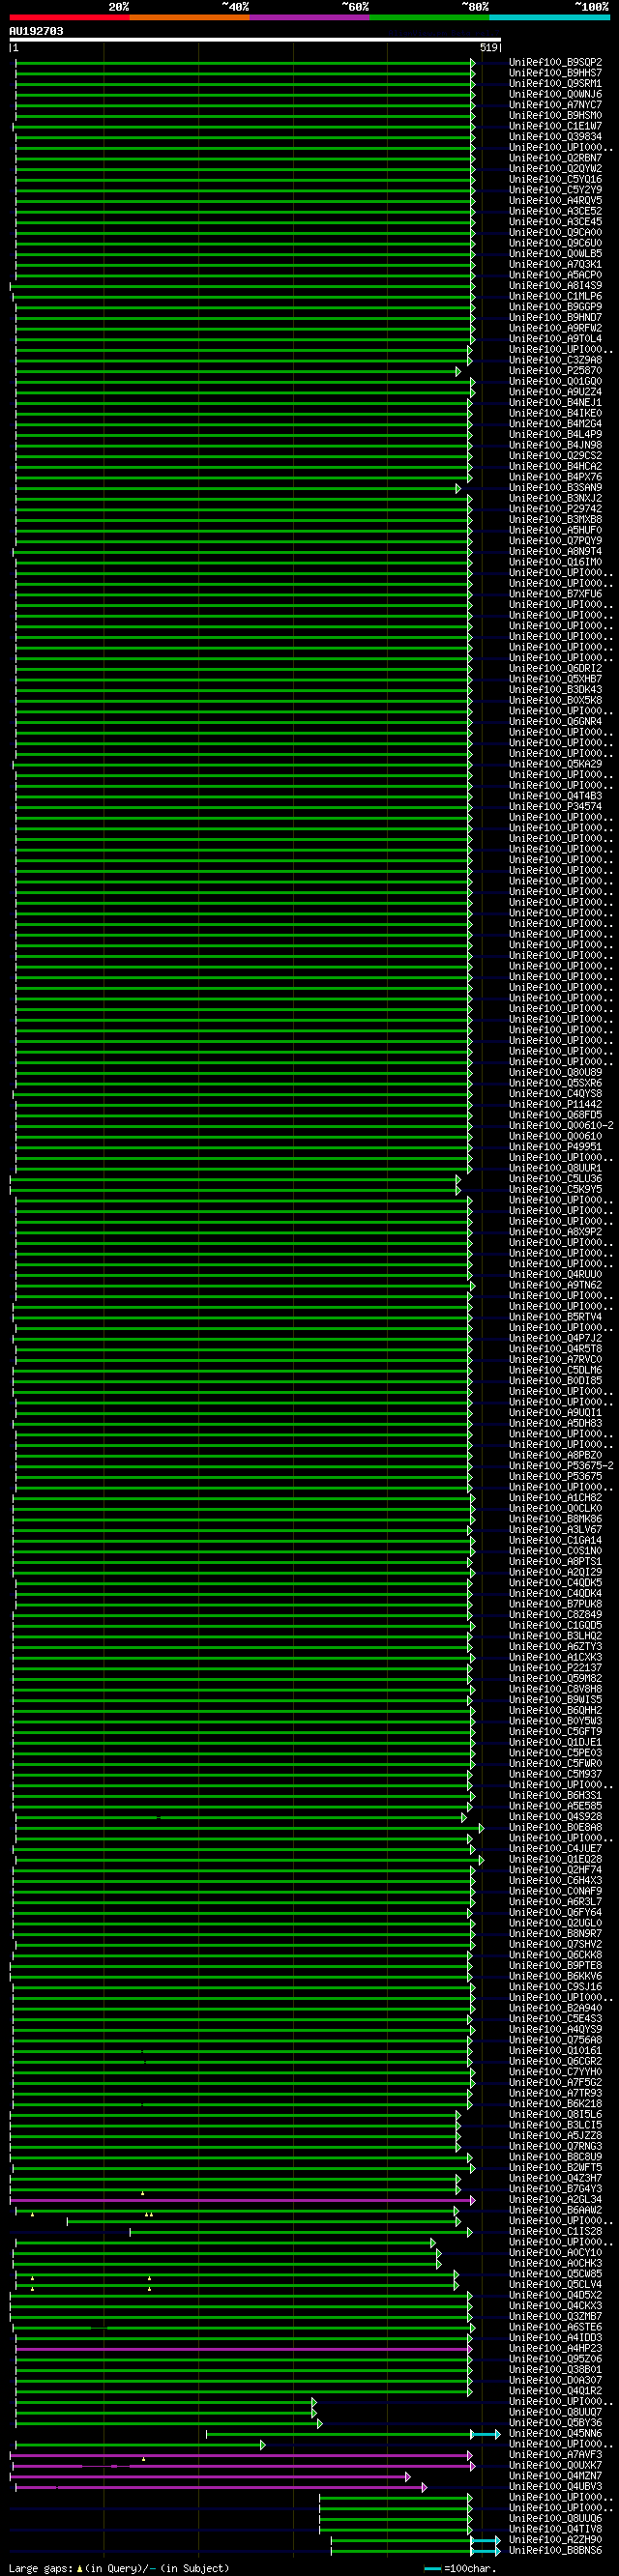Click label UniRef100_Q9C6U0

click(x=555, y=243)
